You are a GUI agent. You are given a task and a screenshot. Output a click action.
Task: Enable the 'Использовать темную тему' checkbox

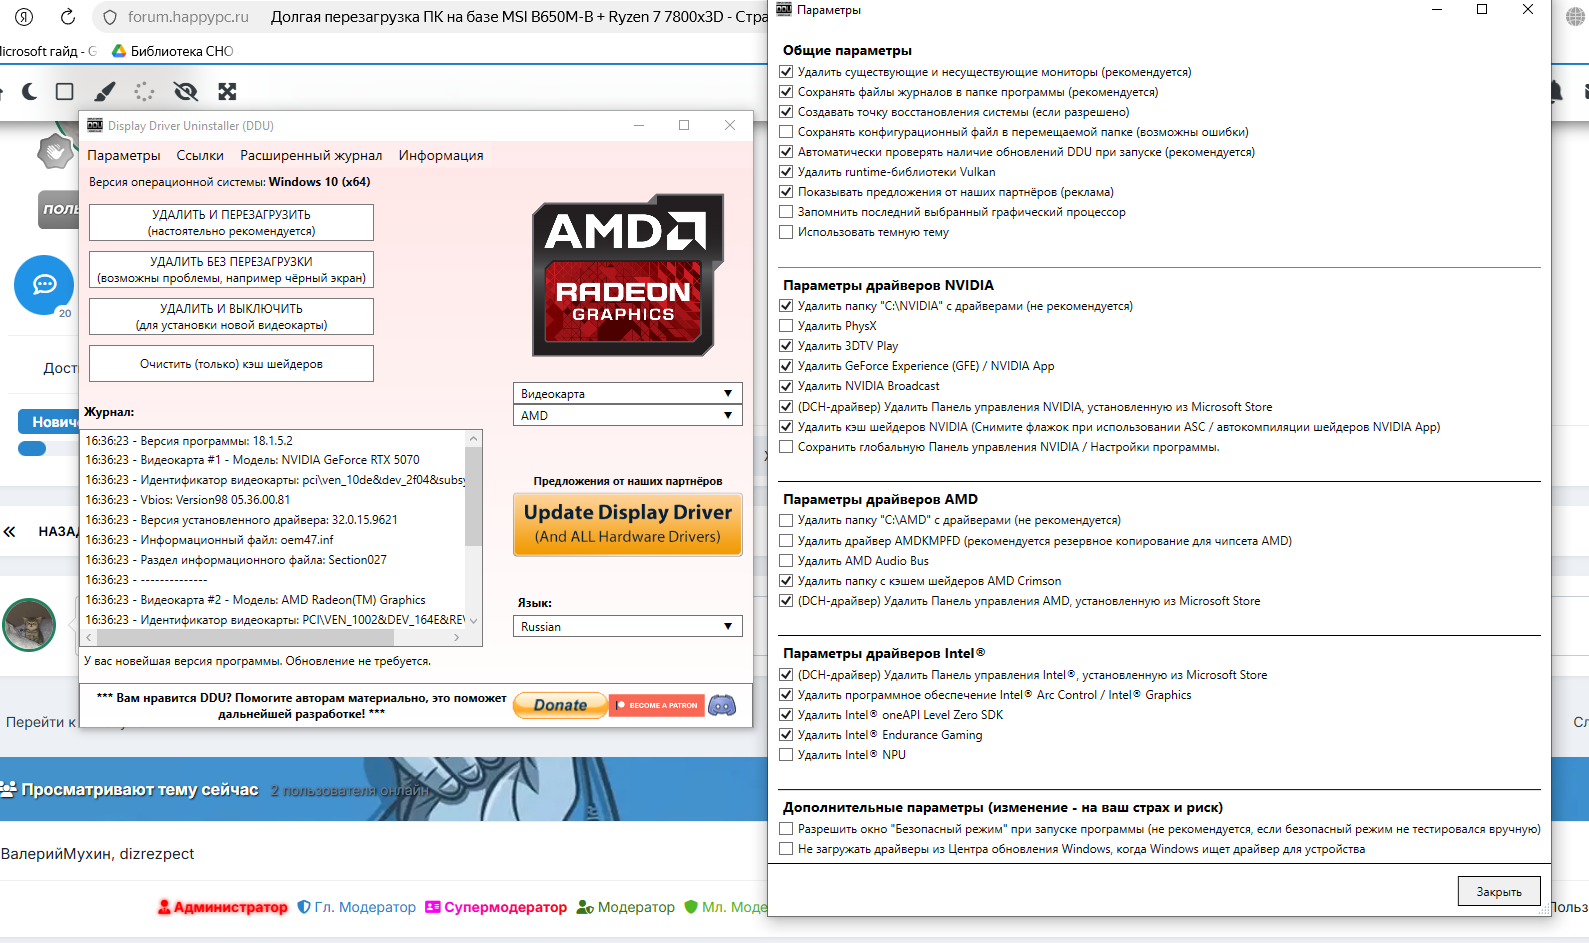pyautogui.click(x=786, y=232)
